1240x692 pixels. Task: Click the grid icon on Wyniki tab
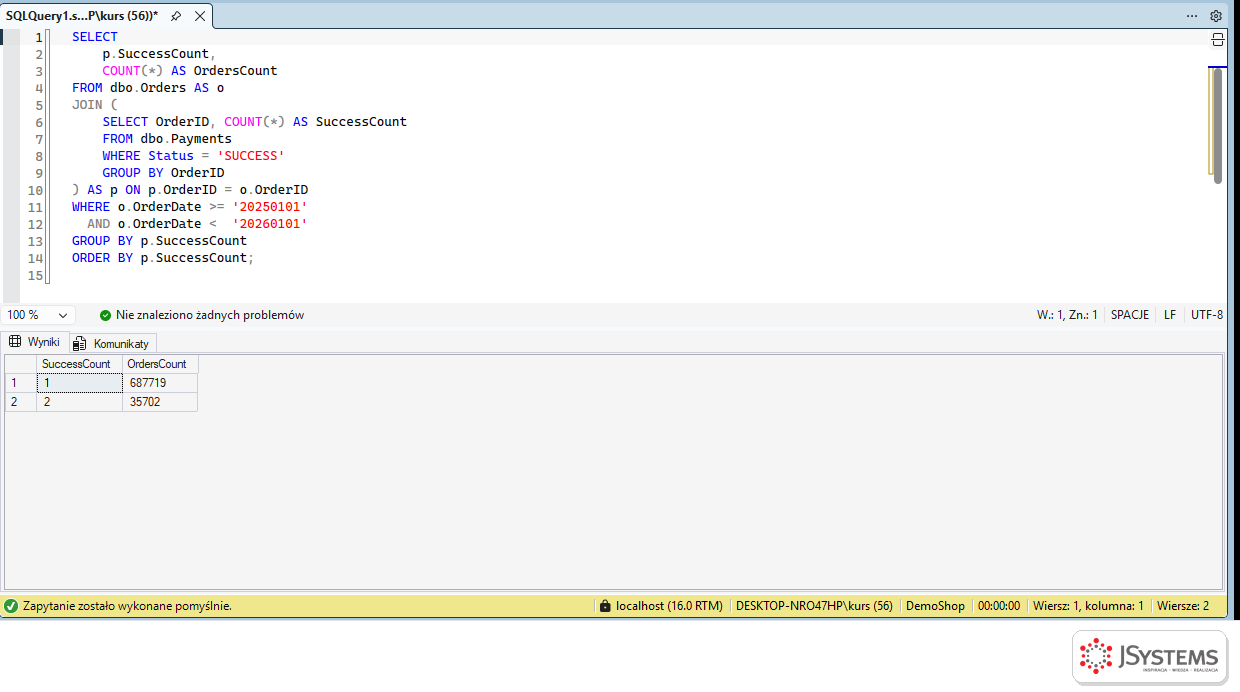15,342
